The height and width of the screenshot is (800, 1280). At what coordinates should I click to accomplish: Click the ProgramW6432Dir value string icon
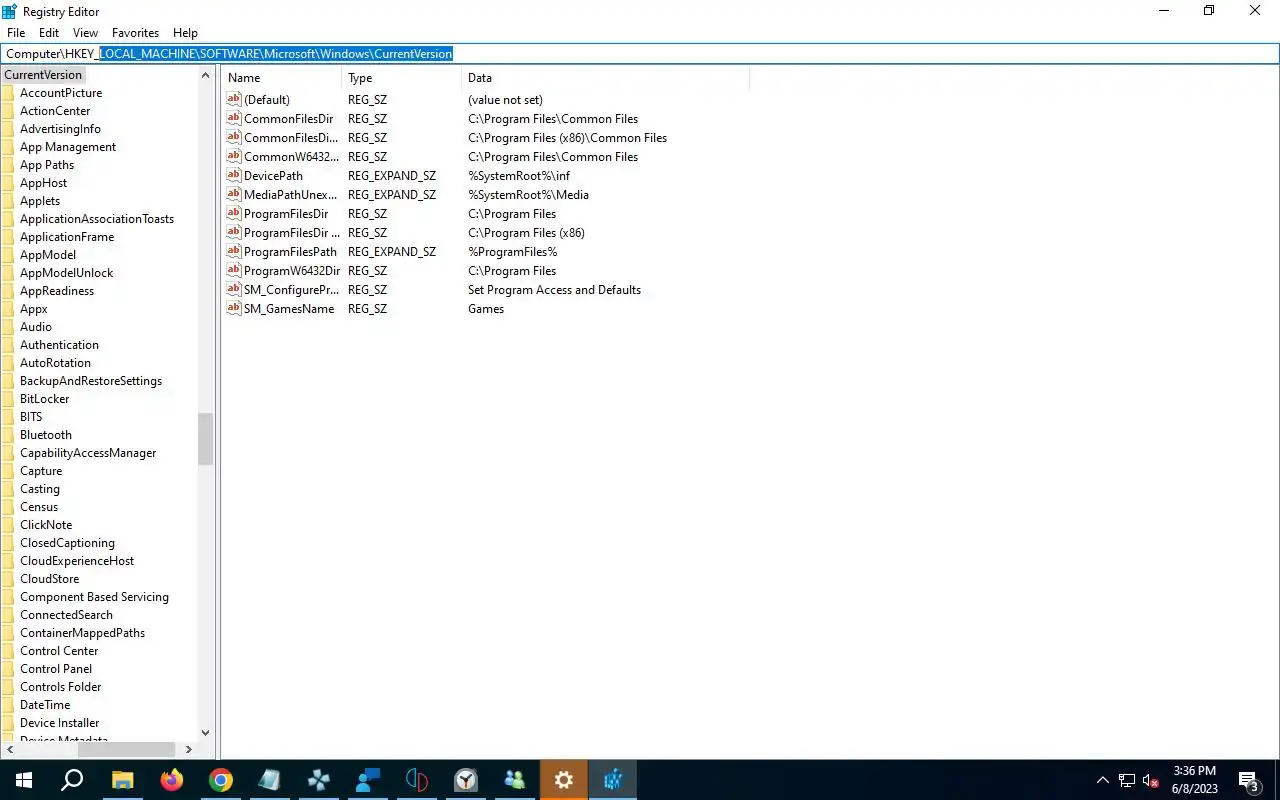point(234,270)
